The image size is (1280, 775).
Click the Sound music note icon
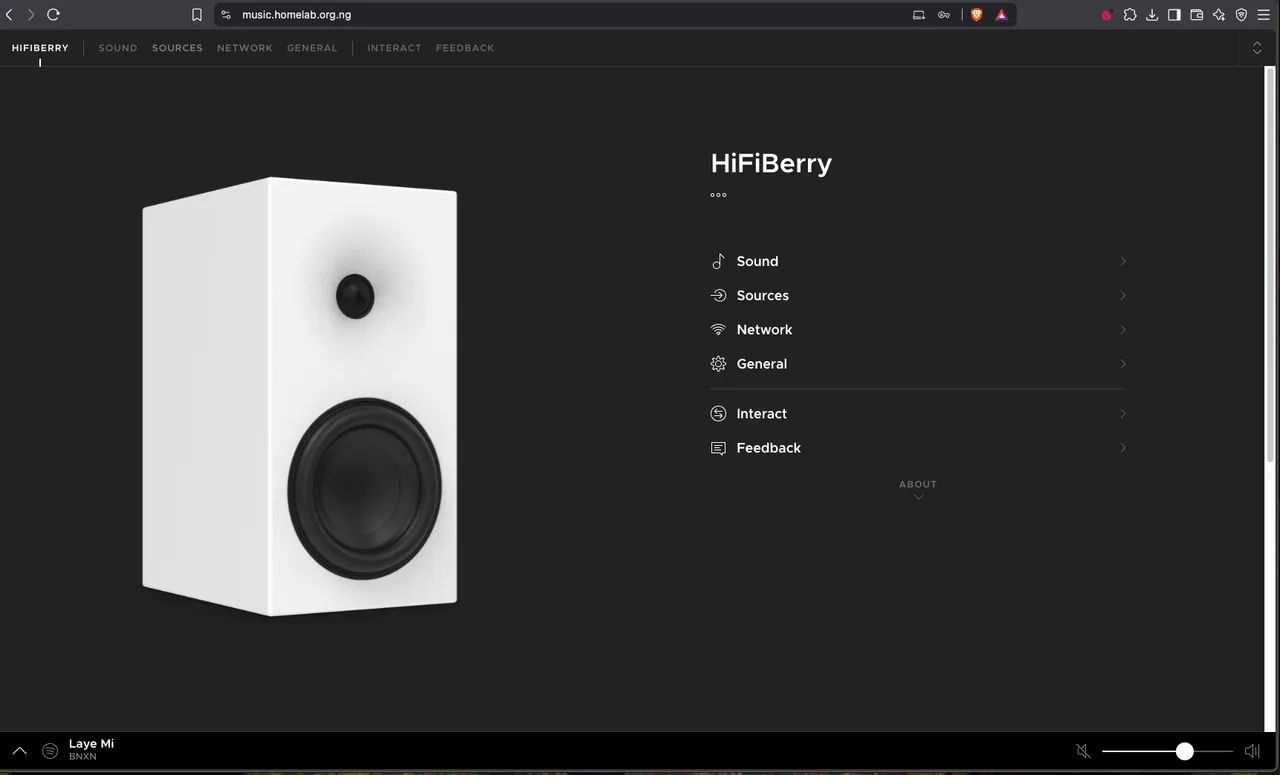718,261
